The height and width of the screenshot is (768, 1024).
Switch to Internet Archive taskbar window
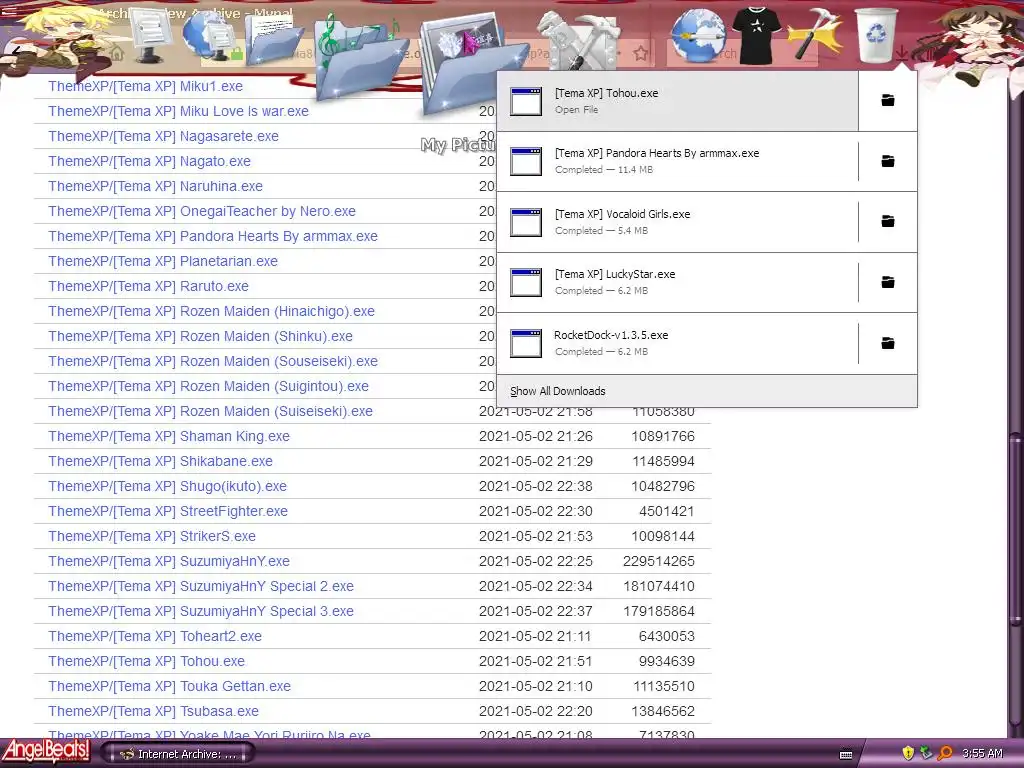tap(178, 754)
